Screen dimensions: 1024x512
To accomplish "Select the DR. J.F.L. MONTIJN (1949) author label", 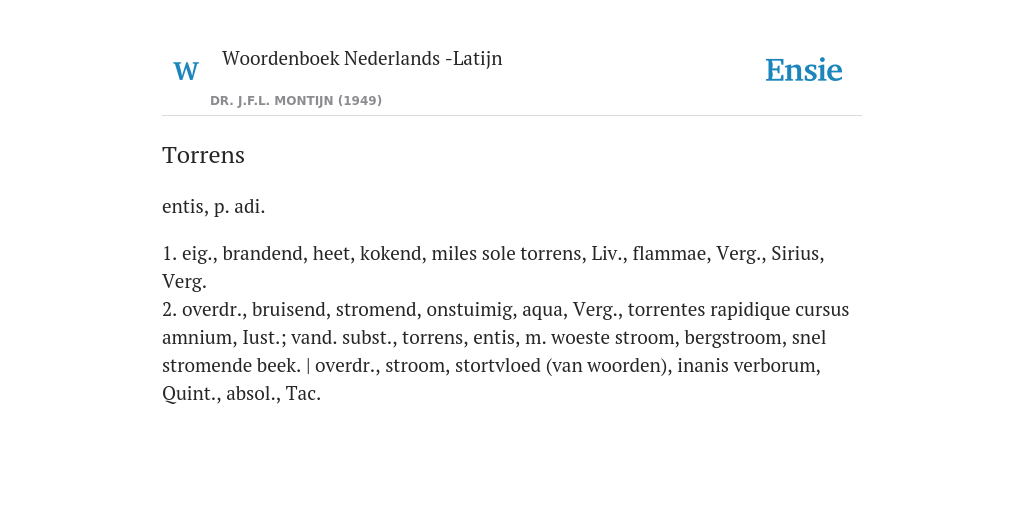I will coord(296,101).
